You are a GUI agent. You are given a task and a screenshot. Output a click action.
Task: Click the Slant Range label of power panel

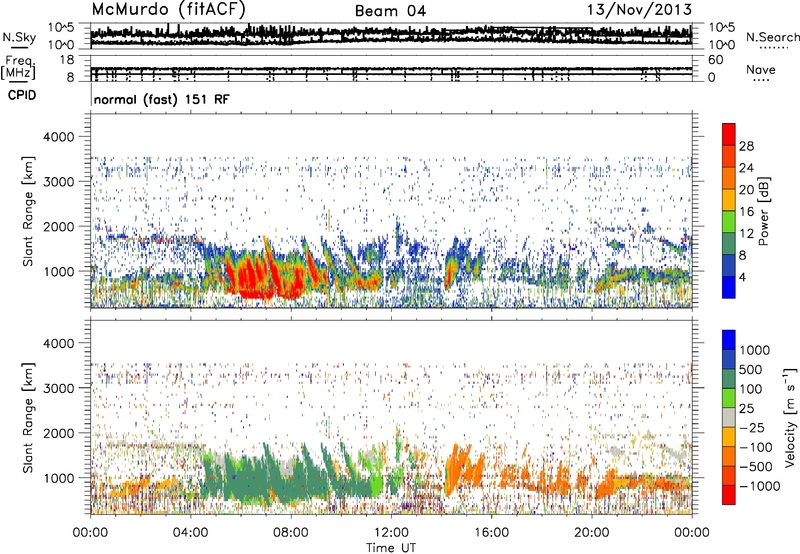tap(28, 211)
